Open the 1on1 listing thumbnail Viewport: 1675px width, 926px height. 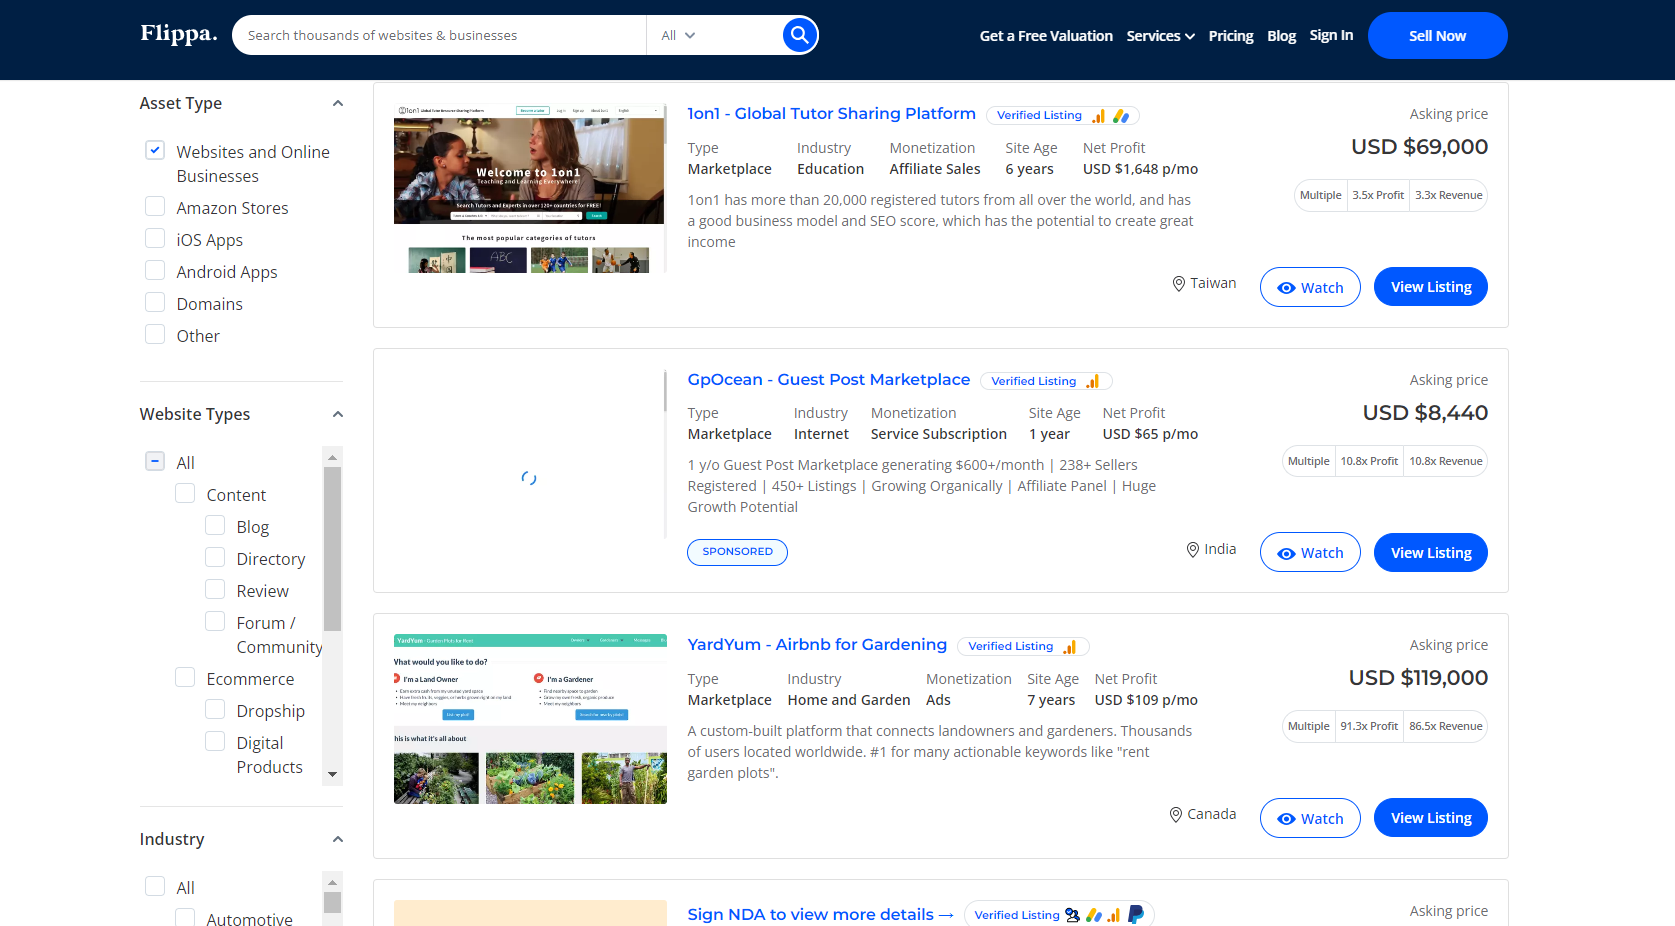pos(529,189)
